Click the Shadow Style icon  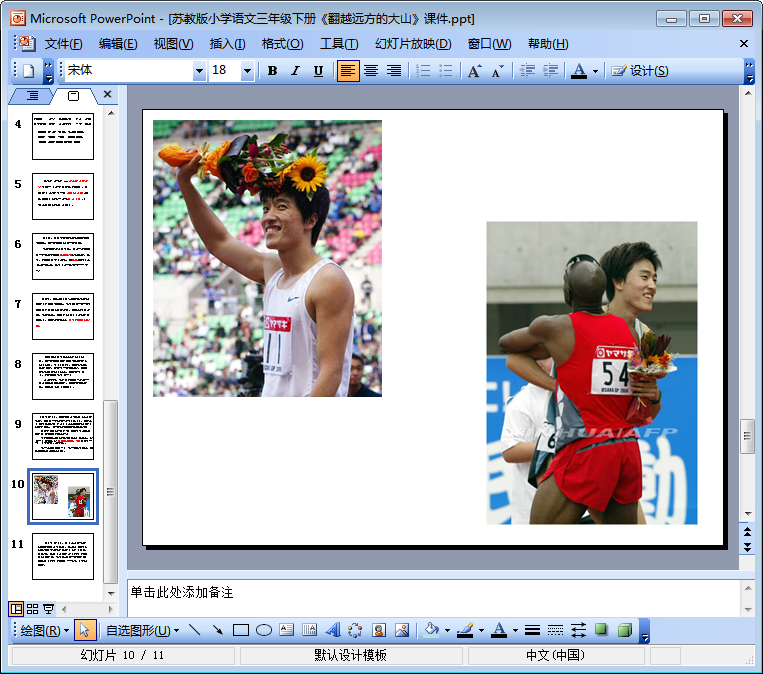pos(602,631)
